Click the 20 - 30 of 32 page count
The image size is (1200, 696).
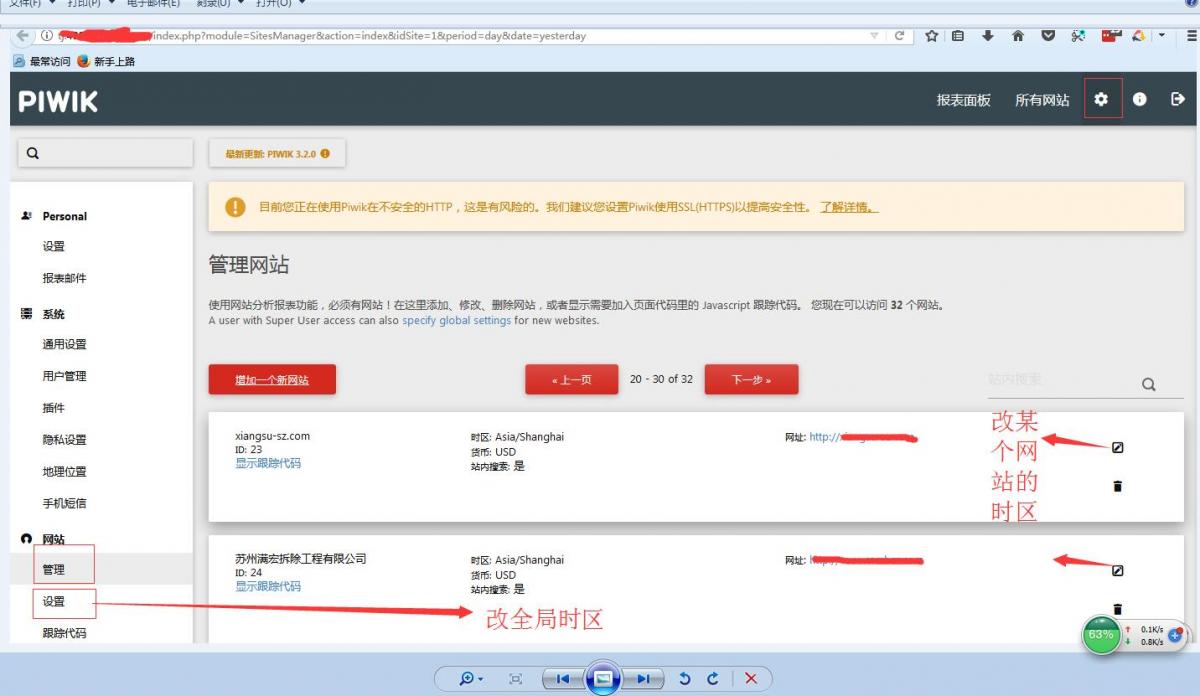[661, 379]
